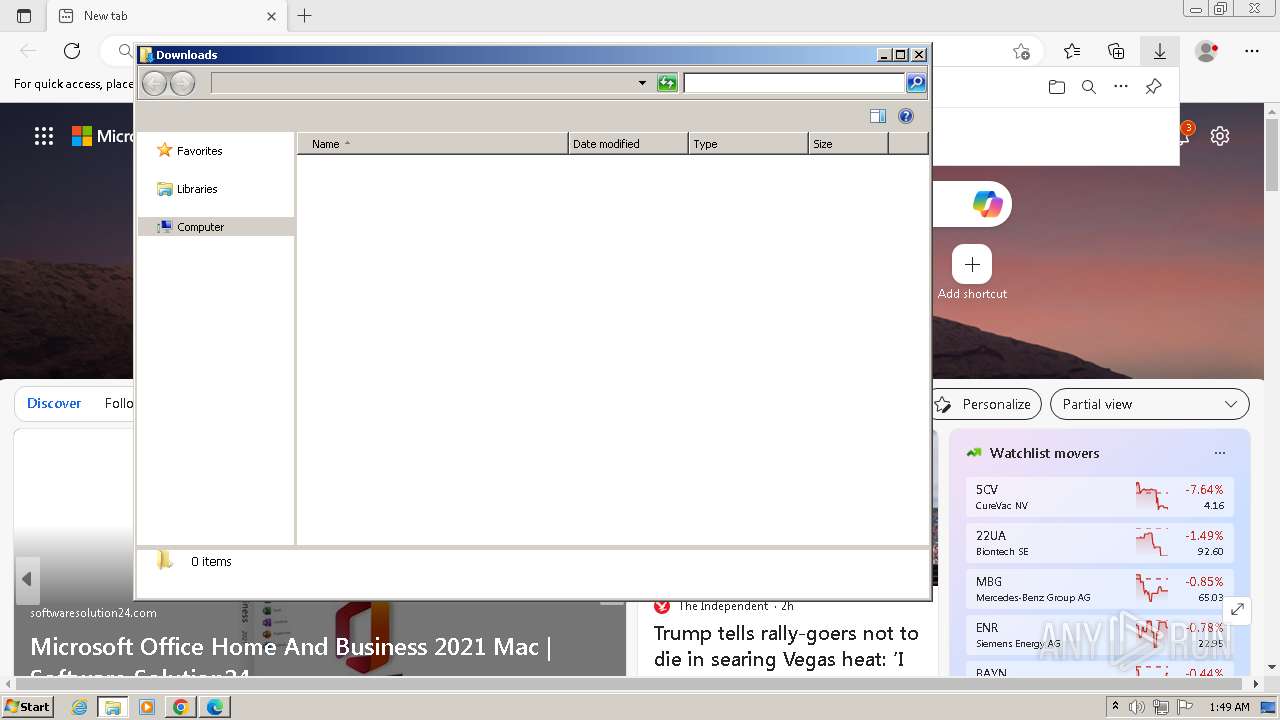Viewport: 1280px width, 720px height.
Task: Add this page to favorites
Action: 1021,51
